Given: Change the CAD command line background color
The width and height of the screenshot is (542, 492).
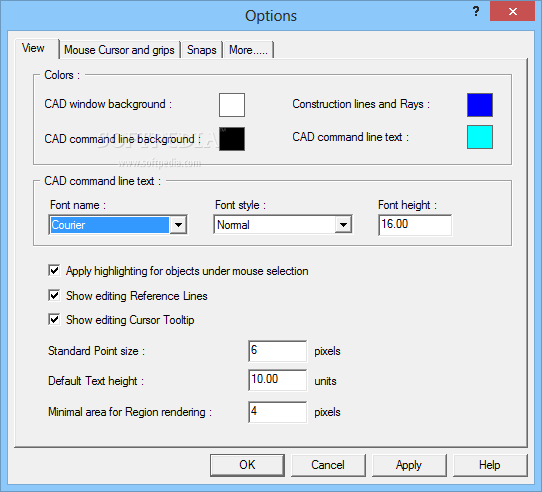Looking at the screenshot, I should 232,139.
